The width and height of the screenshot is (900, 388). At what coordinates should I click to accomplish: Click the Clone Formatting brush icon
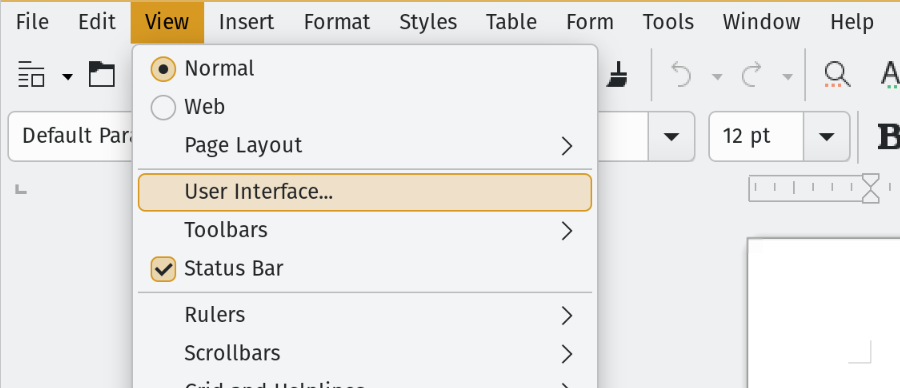tap(617, 75)
